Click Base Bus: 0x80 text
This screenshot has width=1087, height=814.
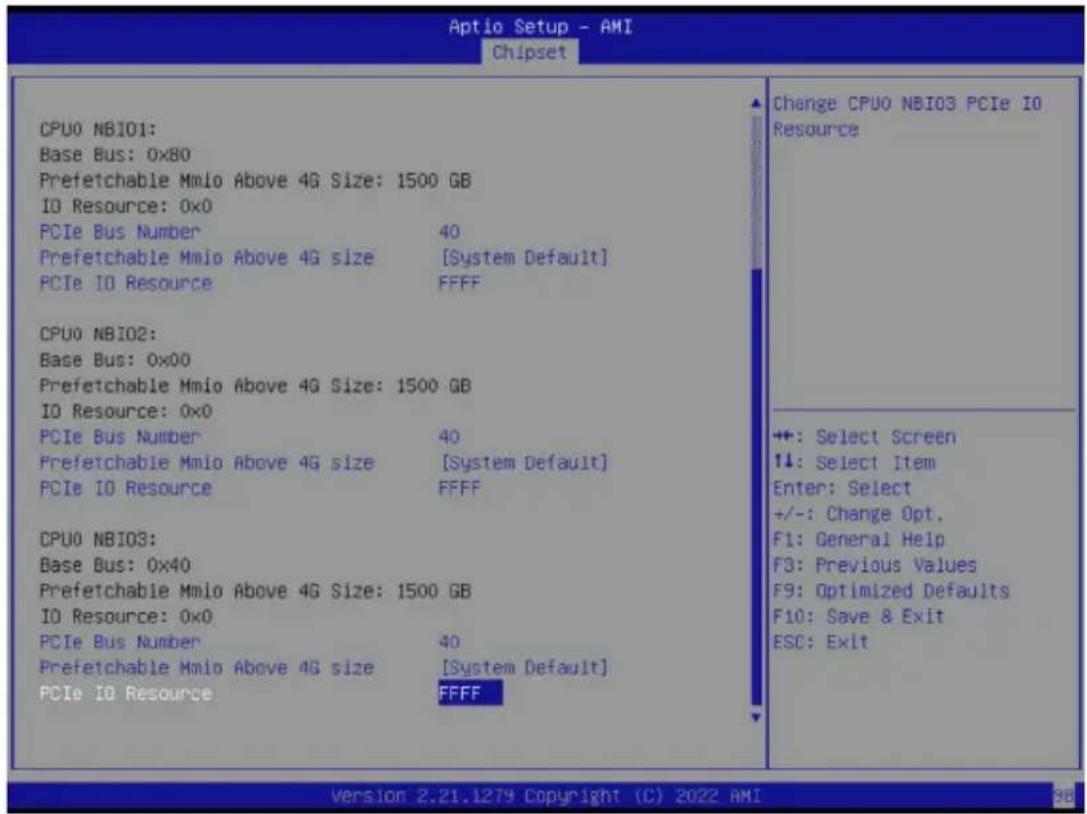[x=115, y=155]
